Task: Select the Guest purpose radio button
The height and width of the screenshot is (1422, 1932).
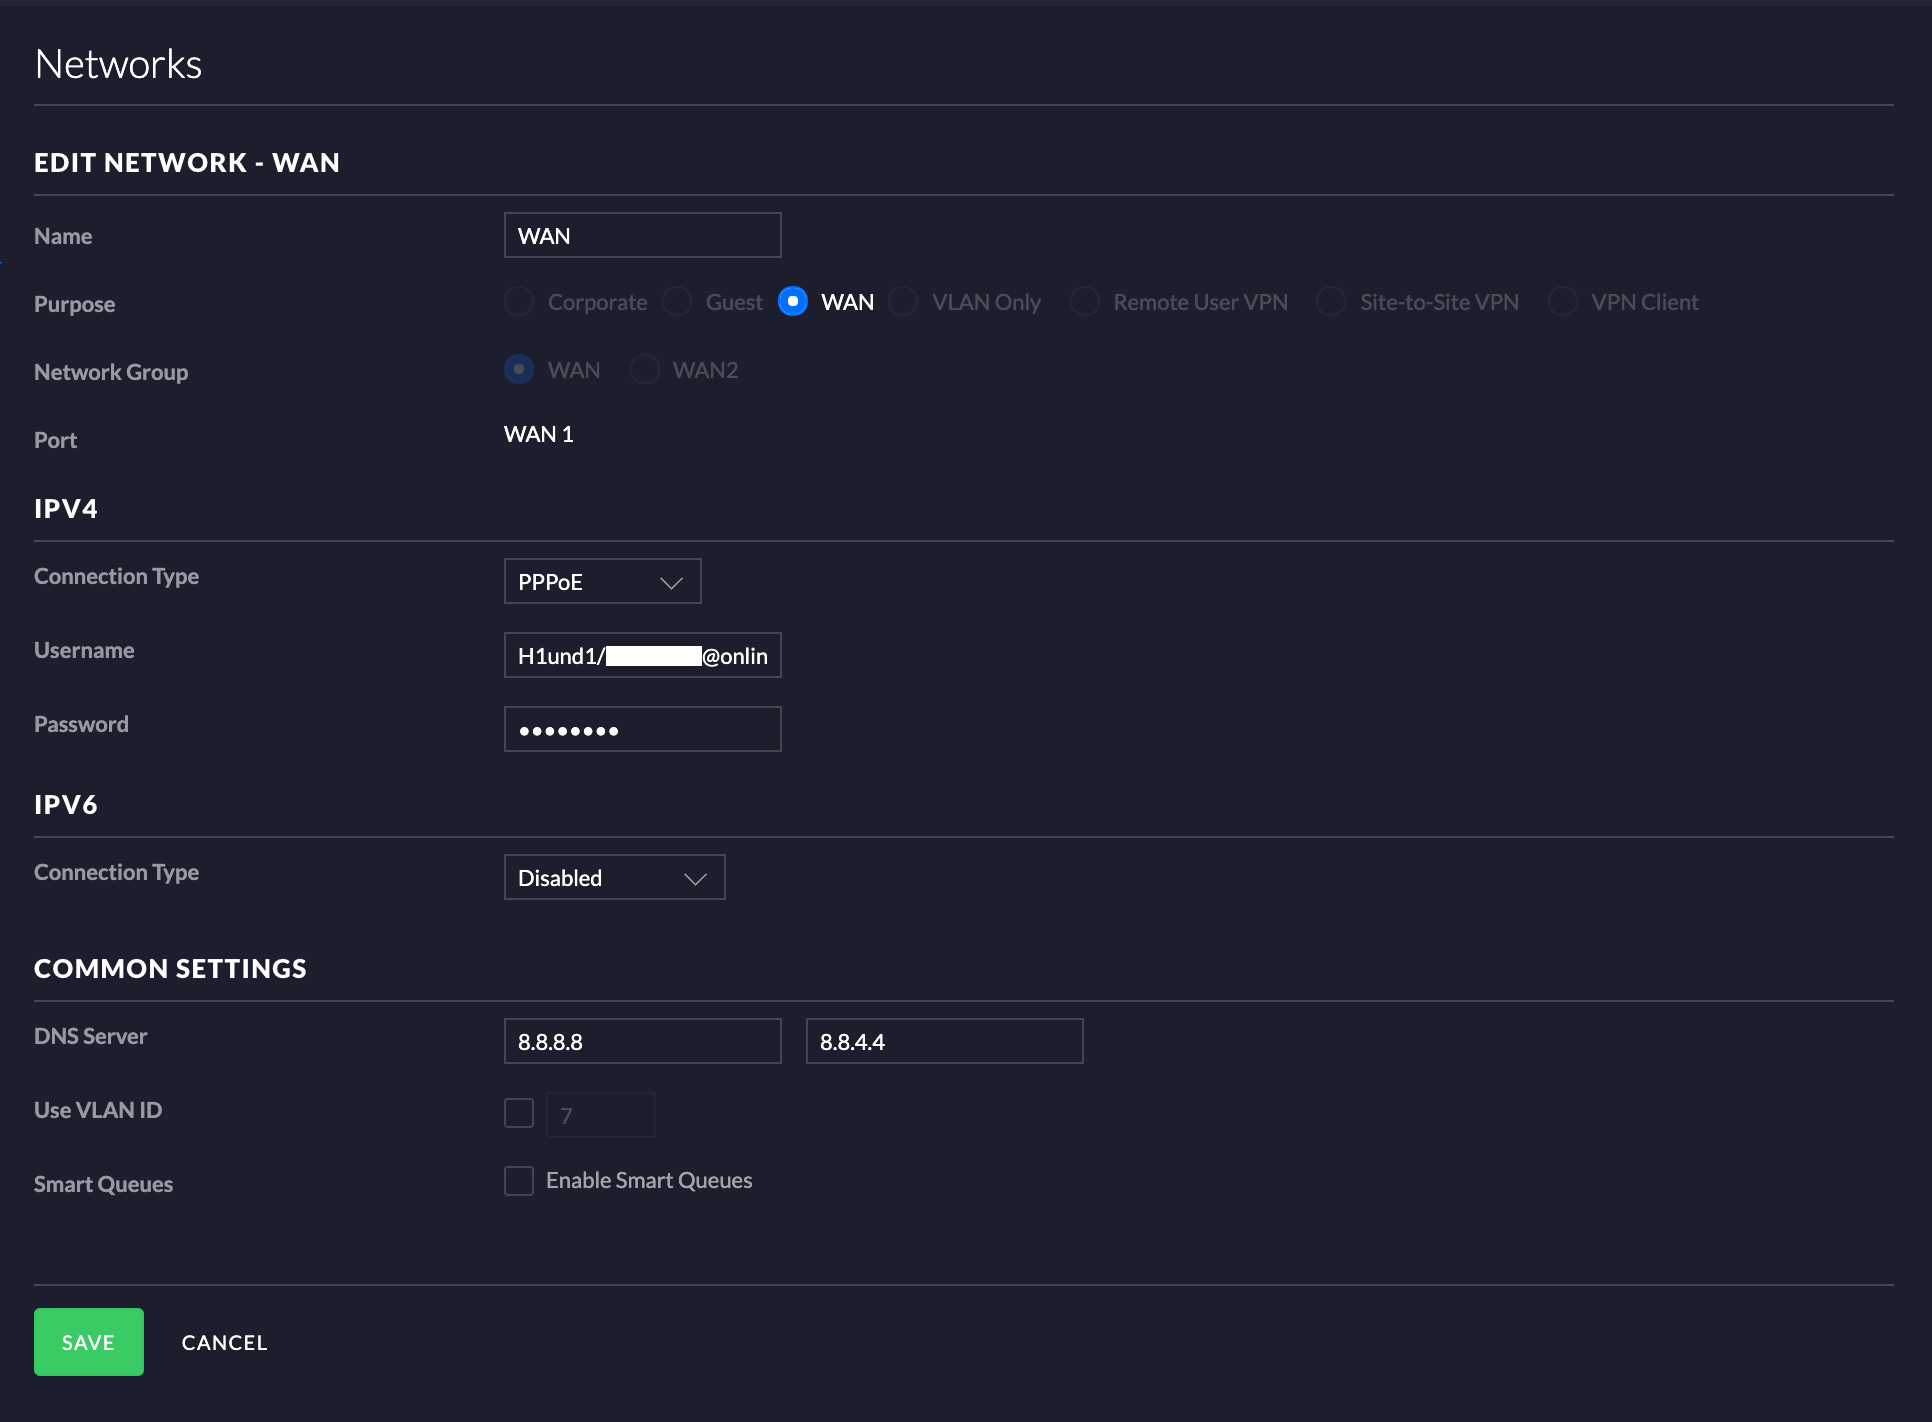Action: pyautogui.click(x=677, y=302)
